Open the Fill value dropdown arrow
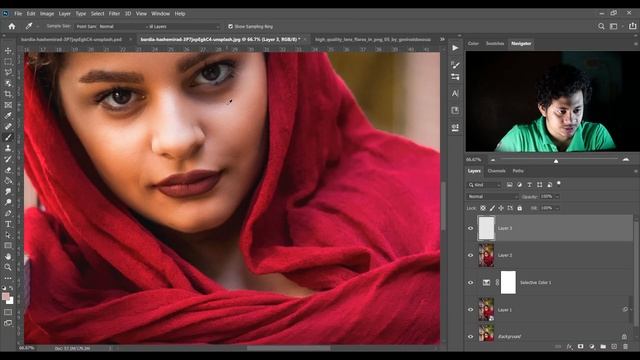Screen dimensions: 640x360 [x=558, y=208]
